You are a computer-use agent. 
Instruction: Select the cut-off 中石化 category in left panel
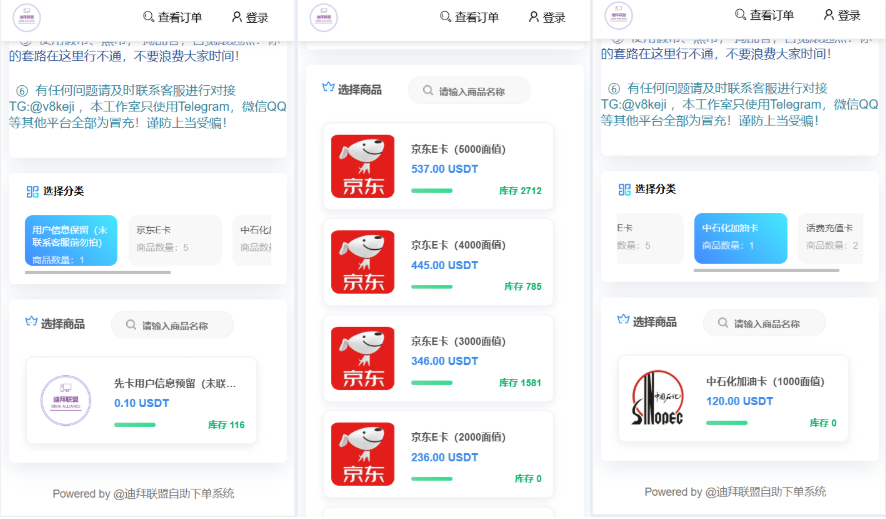[x=252, y=241]
